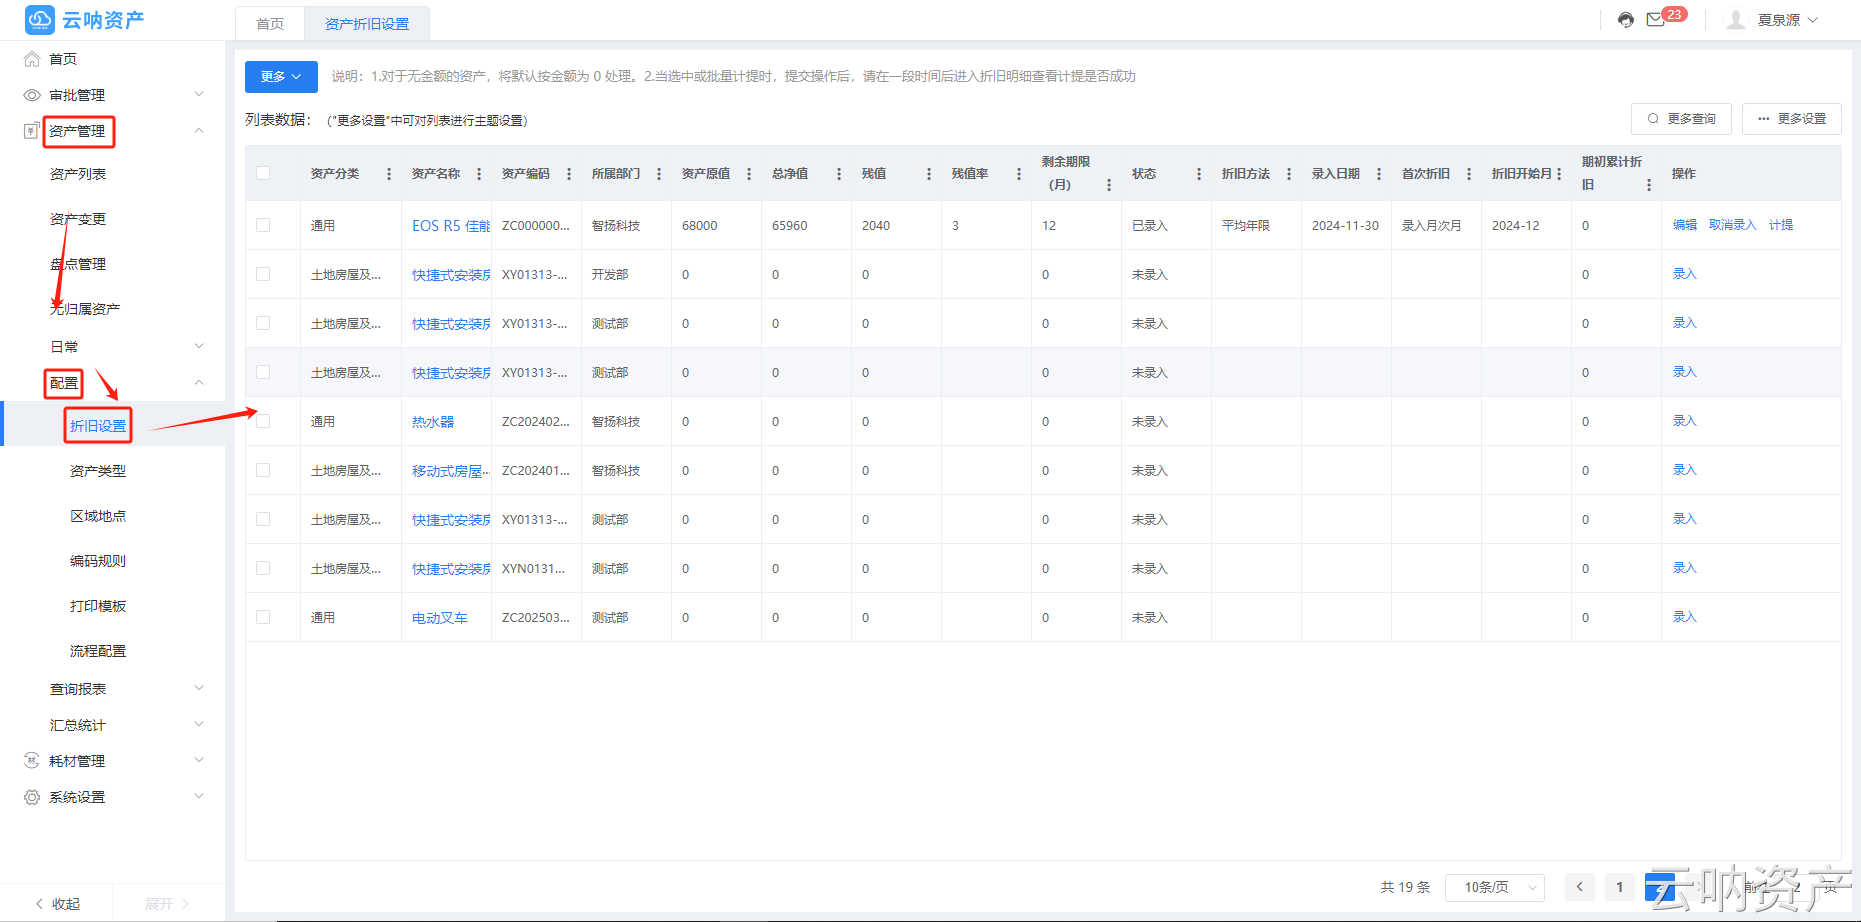Viewport: 1861px width, 922px height.
Task: Expand the 查询报表 submenu chevron
Action: click(x=199, y=689)
